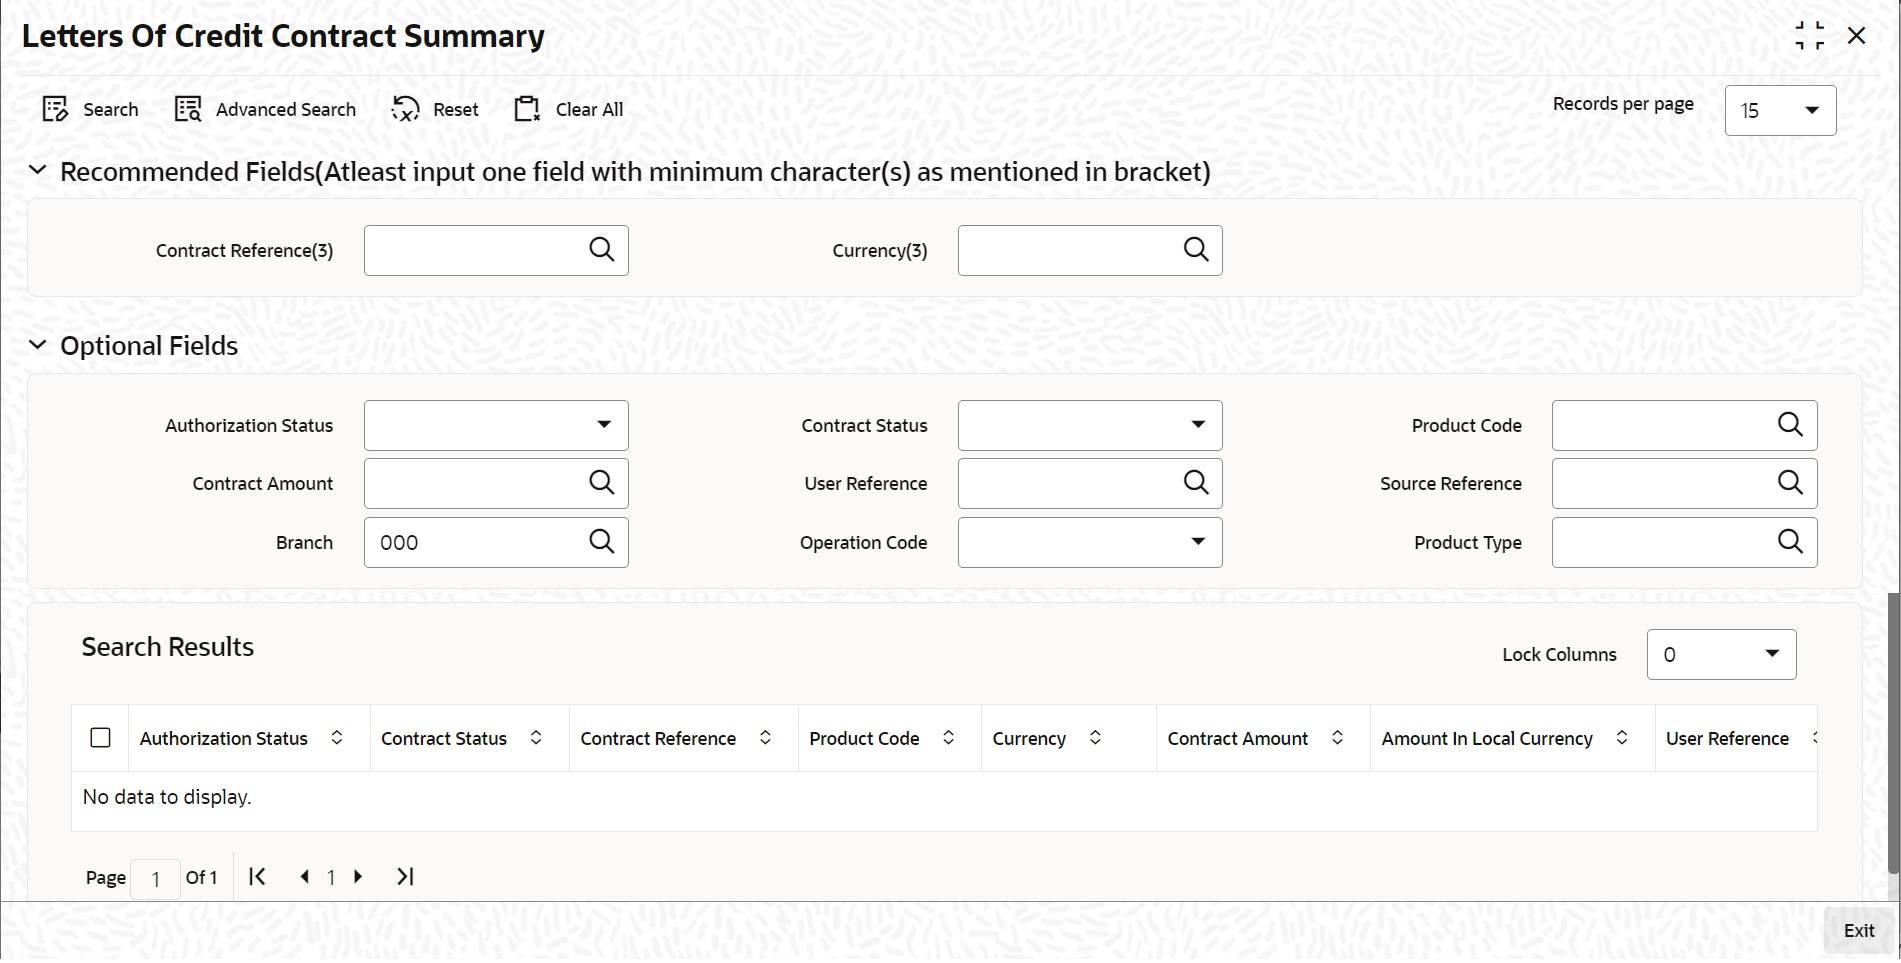This screenshot has width=1901, height=963.
Task: Open Records per page dropdown
Action: [x=1811, y=111]
